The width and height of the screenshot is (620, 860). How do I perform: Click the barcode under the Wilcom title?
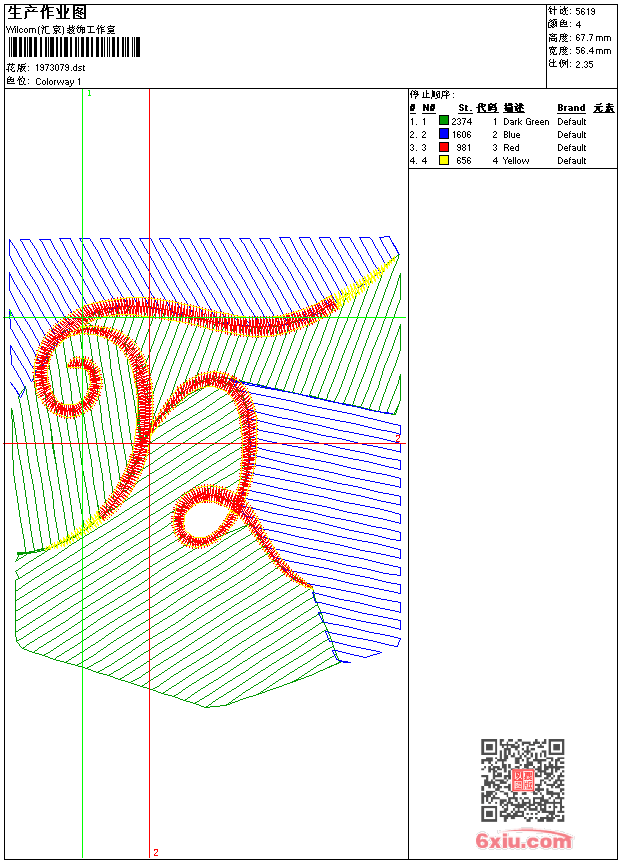pos(73,48)
